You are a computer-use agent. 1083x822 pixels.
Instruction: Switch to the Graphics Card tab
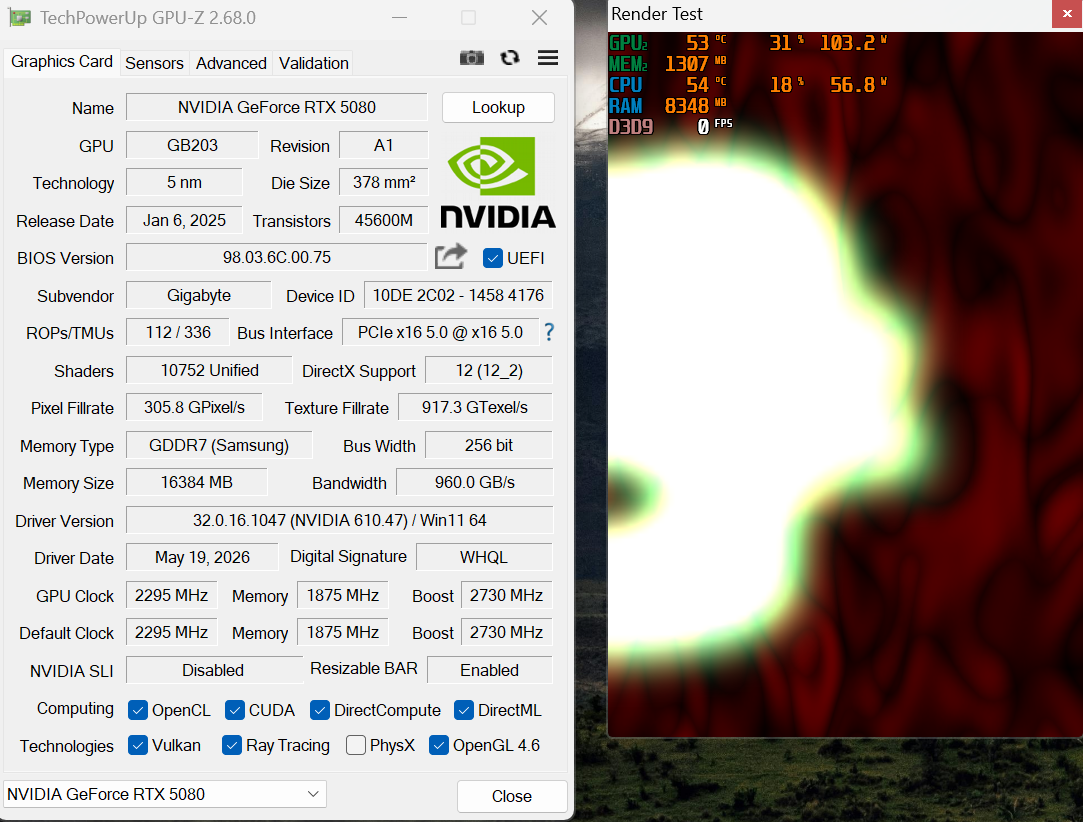(x=61, y=61)
